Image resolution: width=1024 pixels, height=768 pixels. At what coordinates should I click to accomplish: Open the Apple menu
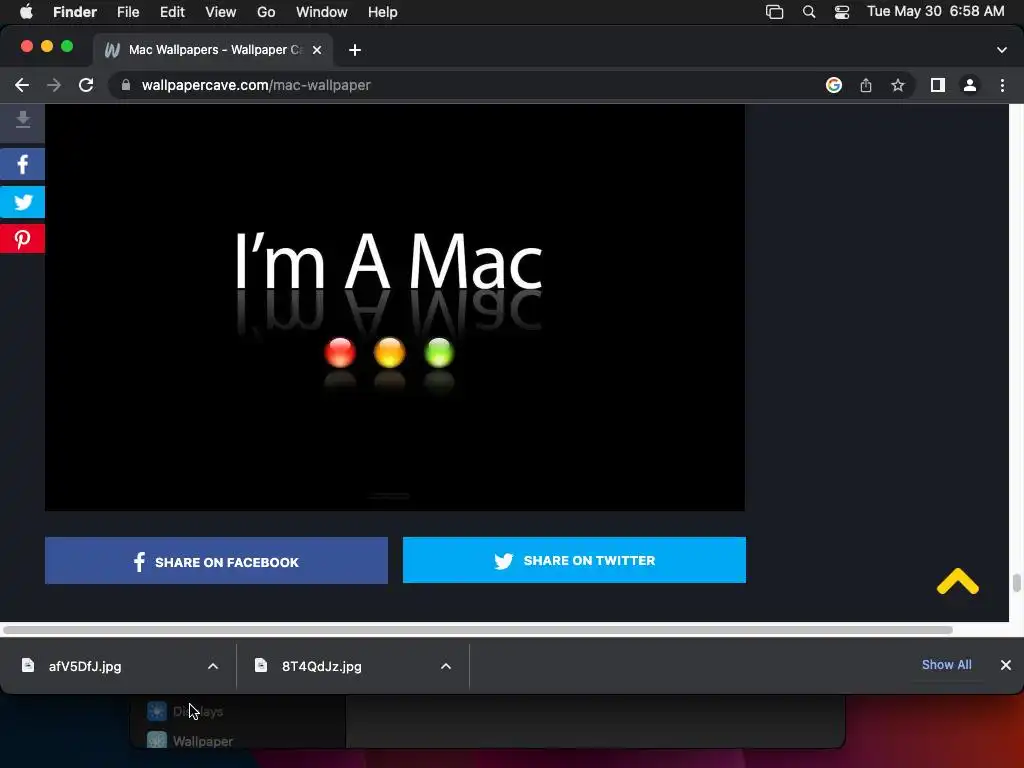pos(26,12)
